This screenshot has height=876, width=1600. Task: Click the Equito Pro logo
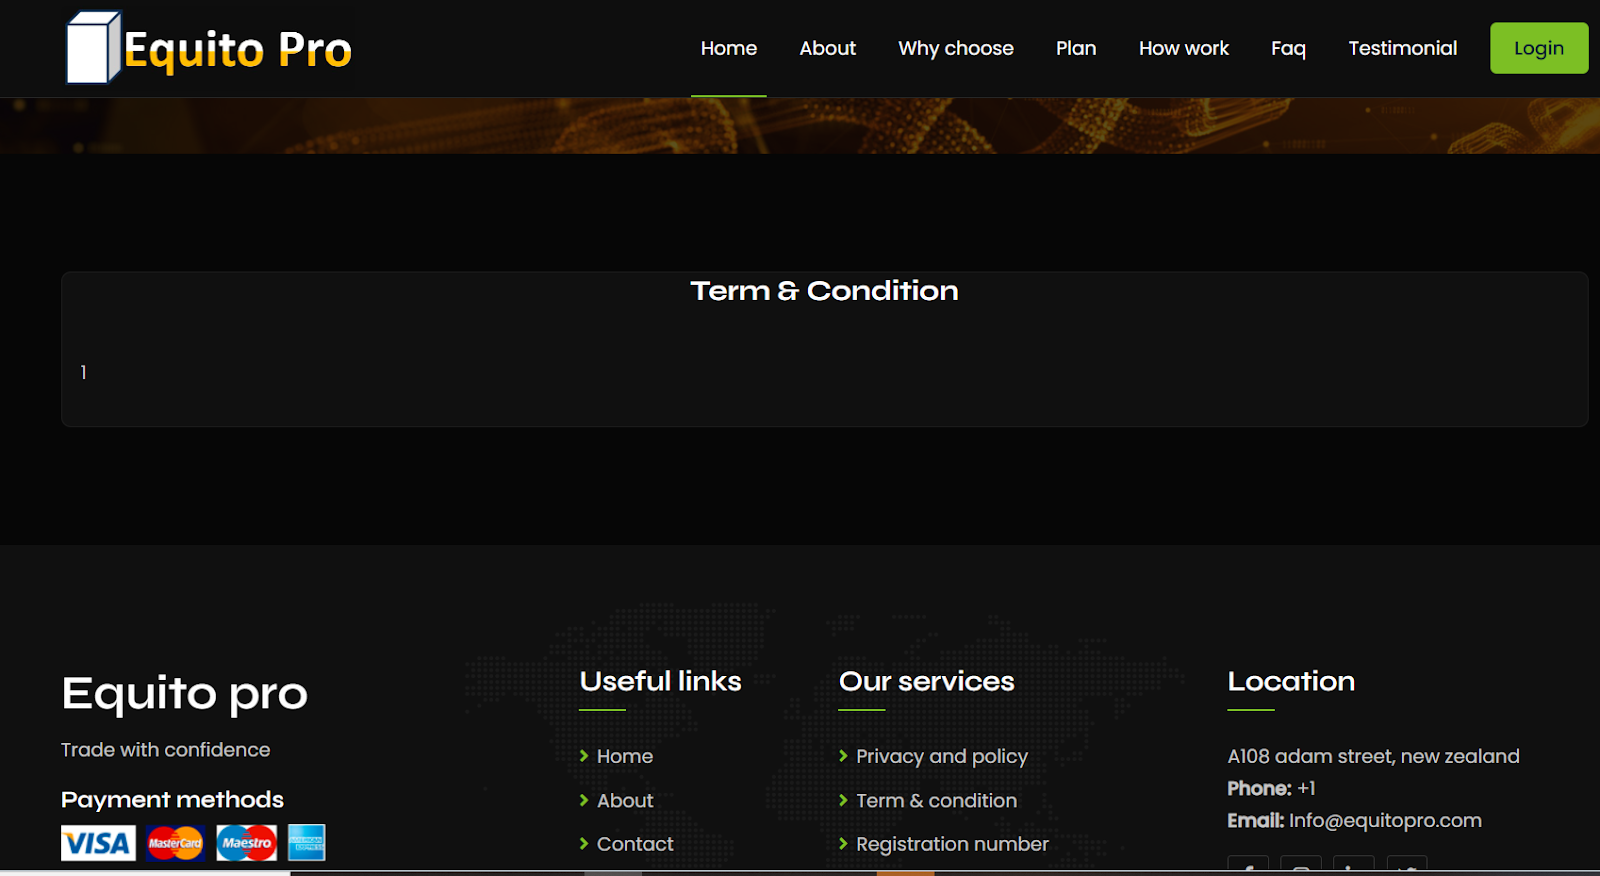pyautogui.click(x=209, y=48)
